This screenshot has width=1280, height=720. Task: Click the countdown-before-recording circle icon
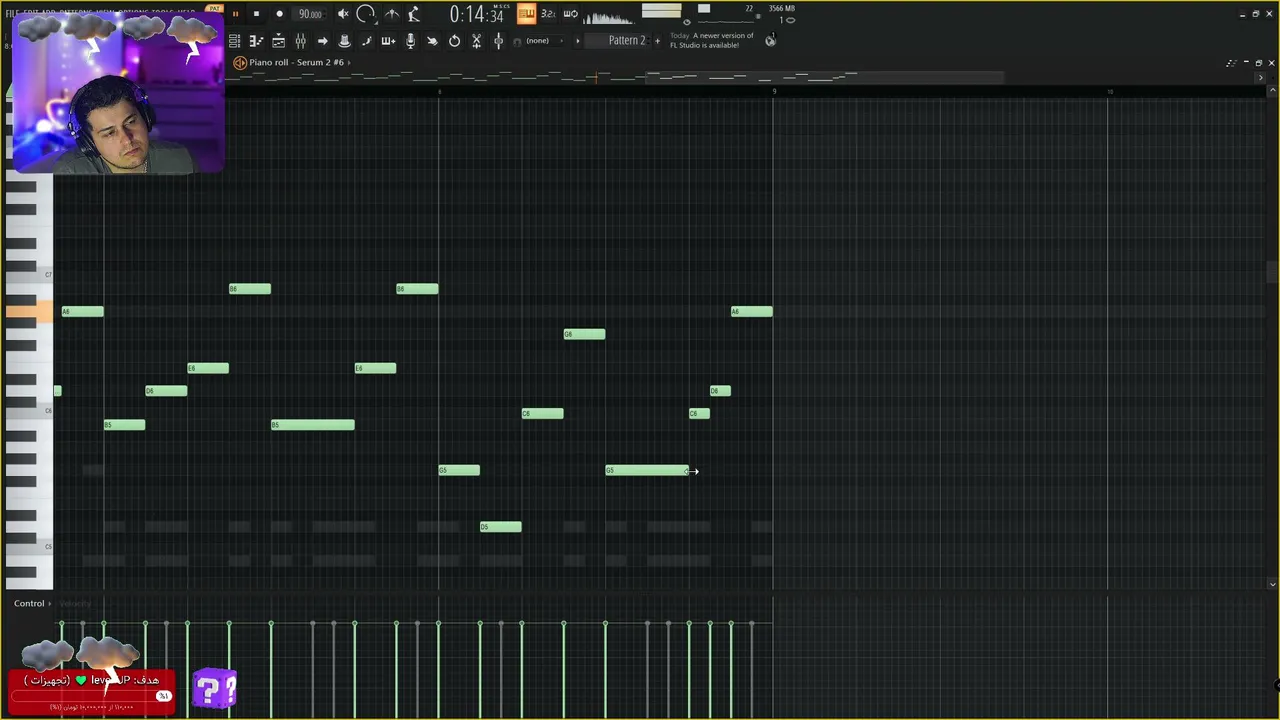[x=366, y=14]
